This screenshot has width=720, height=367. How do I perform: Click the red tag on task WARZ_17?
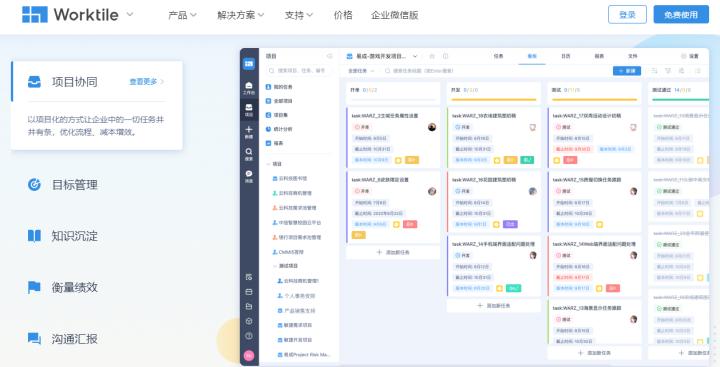coord(570,160)
